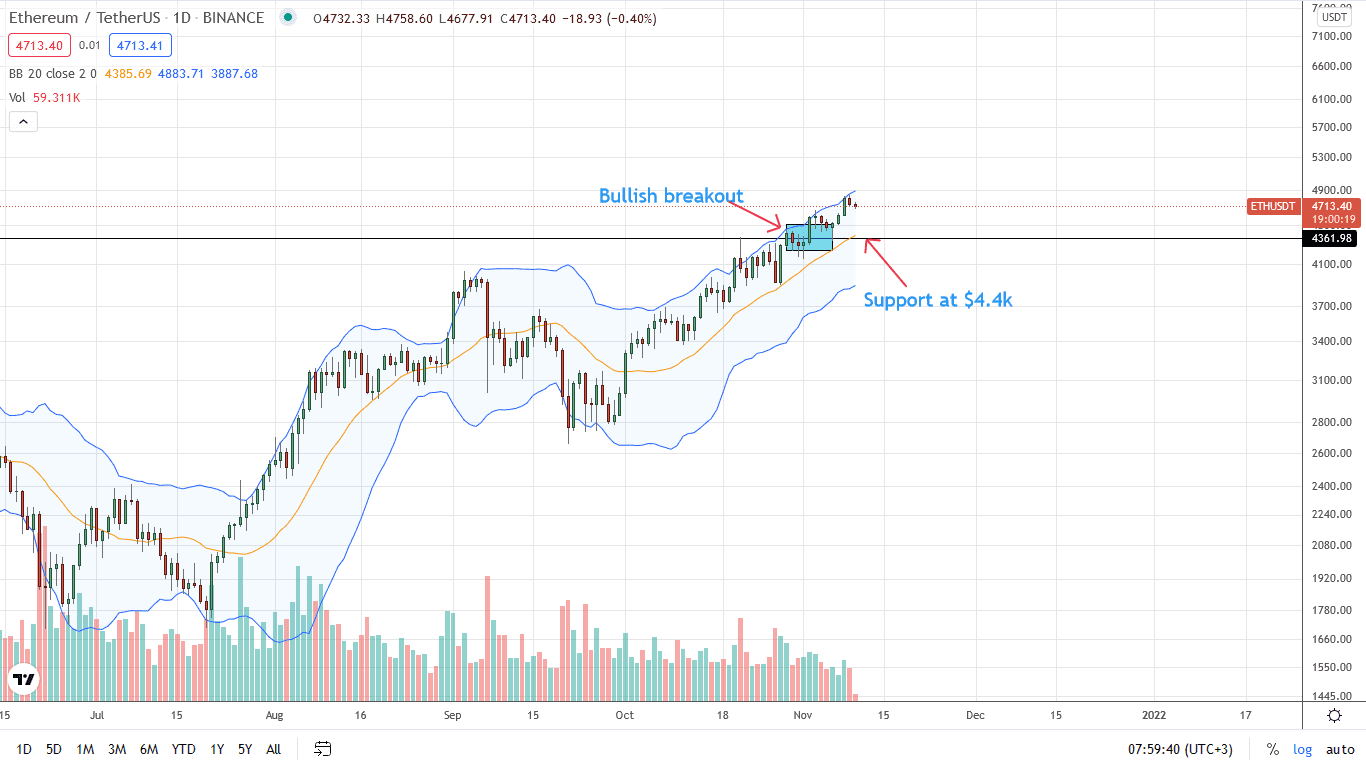This screenshot has width=1366, height=768.
Task: Click the spread value 0.01
Action: (90, 45)
